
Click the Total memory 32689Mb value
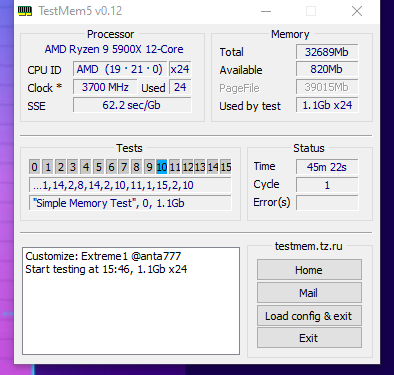pos(327,52)
